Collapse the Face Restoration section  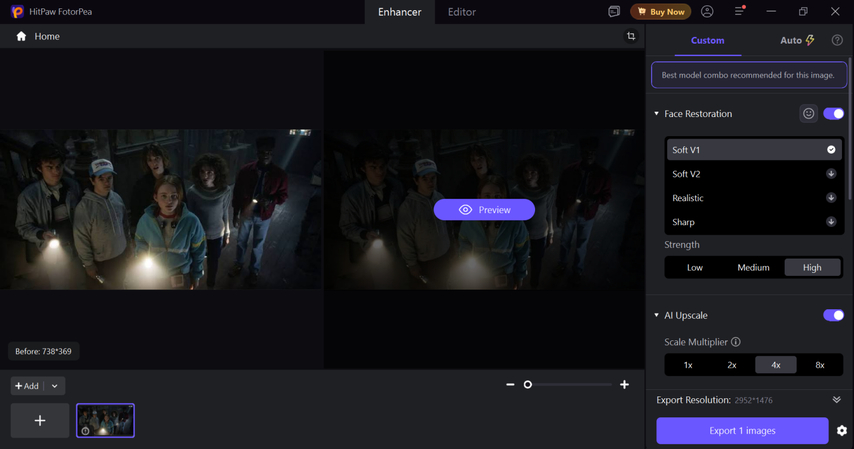pyautogui.click(x=656, y=113)
